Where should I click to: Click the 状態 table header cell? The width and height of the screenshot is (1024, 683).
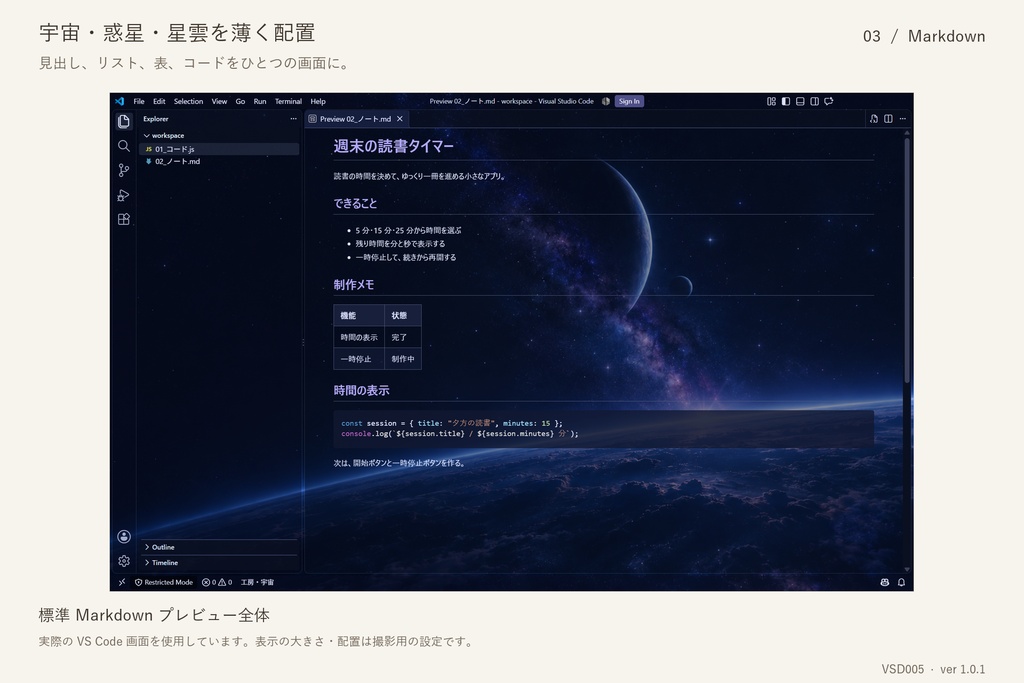coord(403,315)
